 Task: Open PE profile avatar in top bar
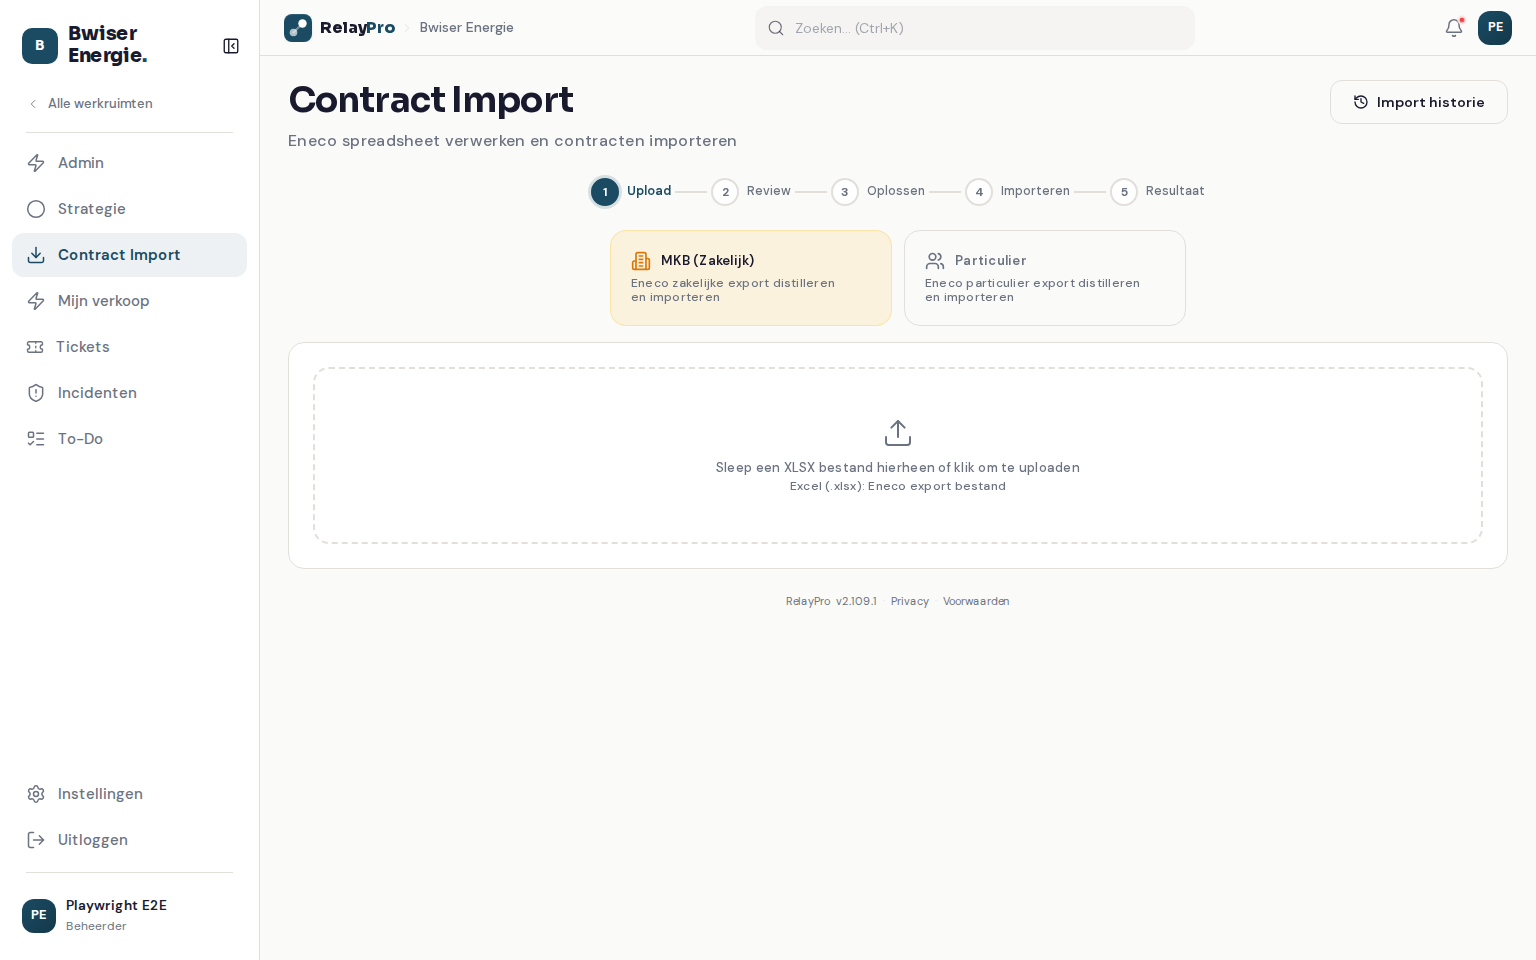pyautogui.click(x=1495, y=28)
